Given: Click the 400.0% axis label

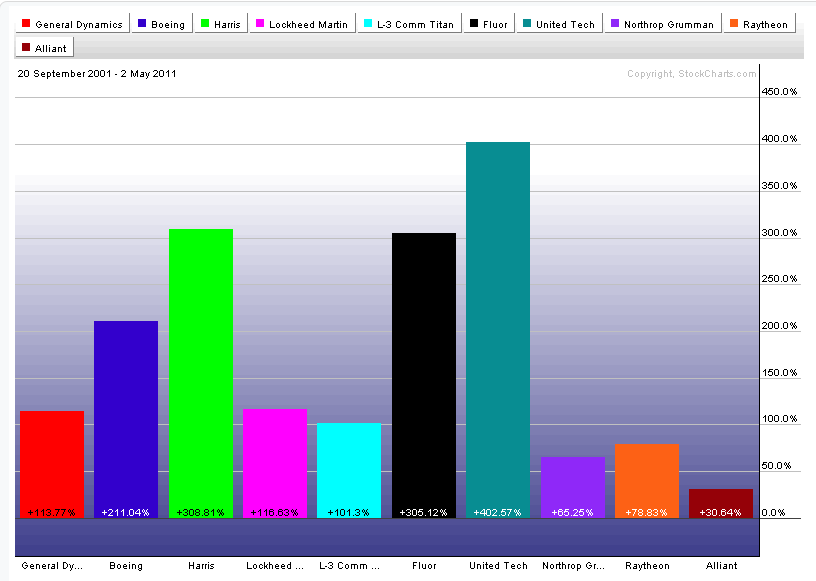Looking at the screenshot, I should [x=779, y=138].
